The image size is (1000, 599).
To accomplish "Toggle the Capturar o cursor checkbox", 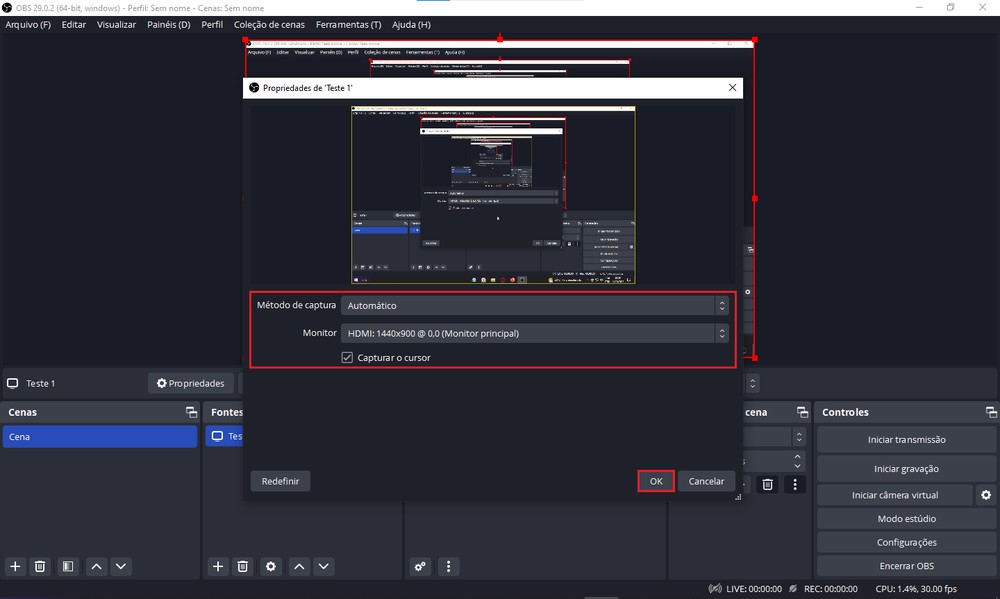I will 347,357.
